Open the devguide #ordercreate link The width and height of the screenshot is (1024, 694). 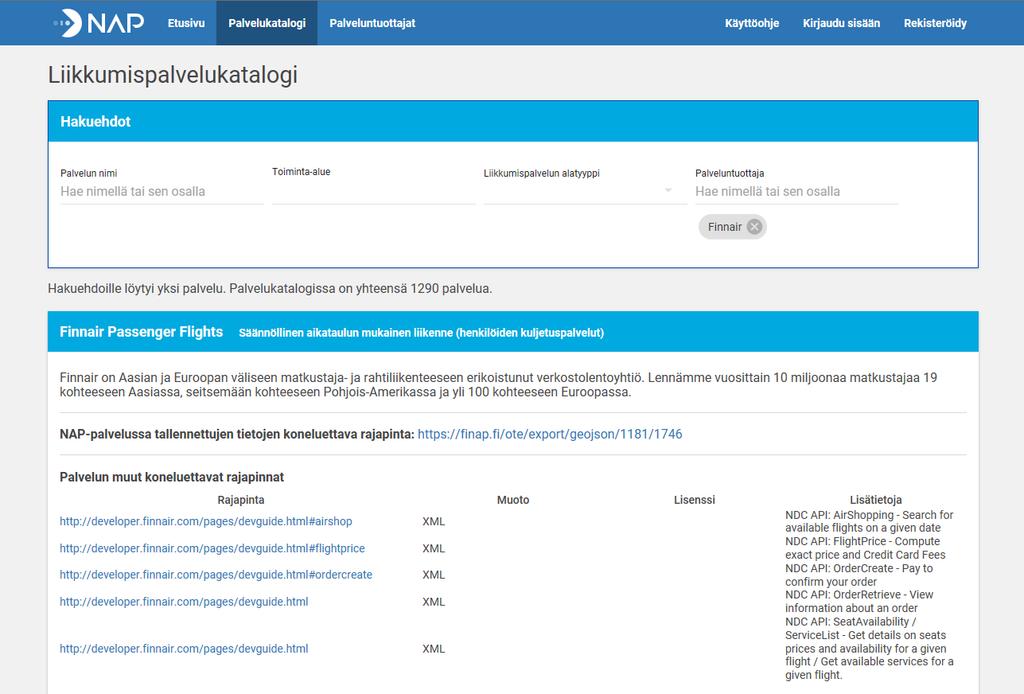[x=216, y=575]
